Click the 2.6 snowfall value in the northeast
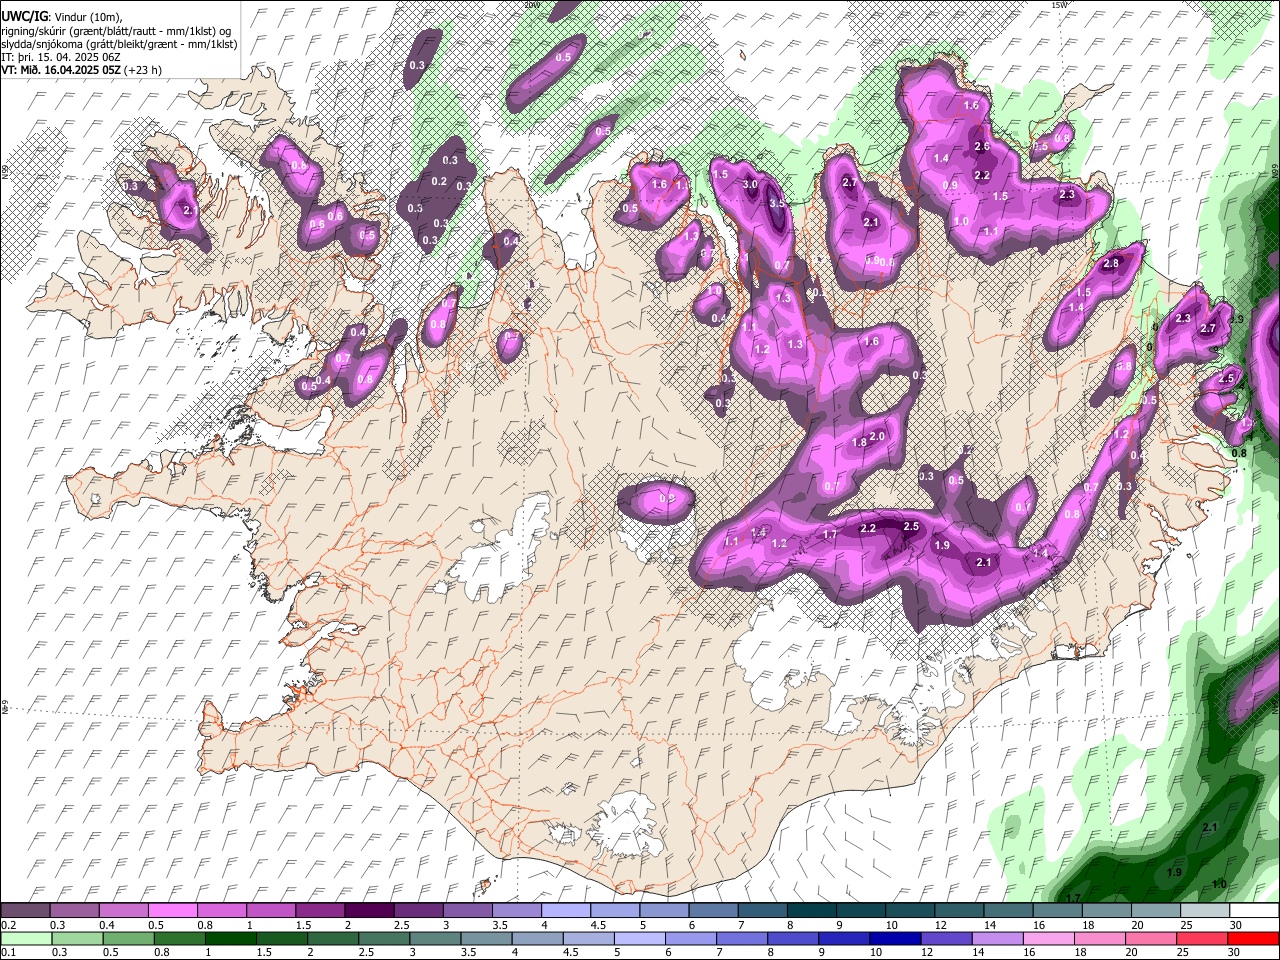 point(981,146)
